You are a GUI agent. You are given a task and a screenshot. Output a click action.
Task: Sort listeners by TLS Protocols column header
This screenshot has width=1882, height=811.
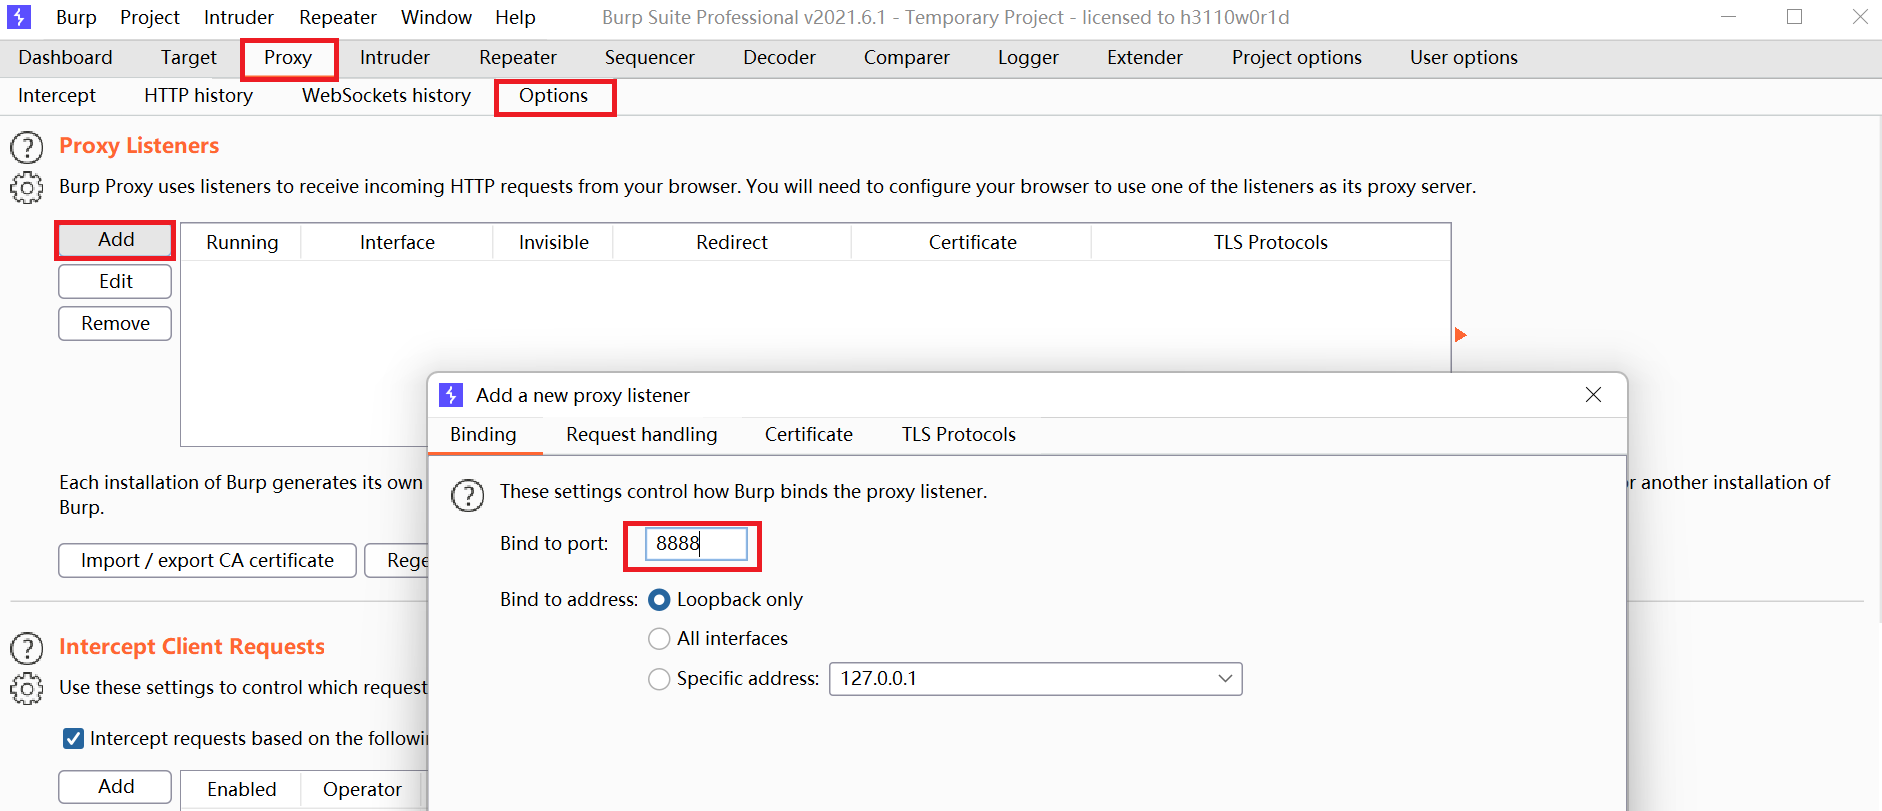coord(1271,243)
